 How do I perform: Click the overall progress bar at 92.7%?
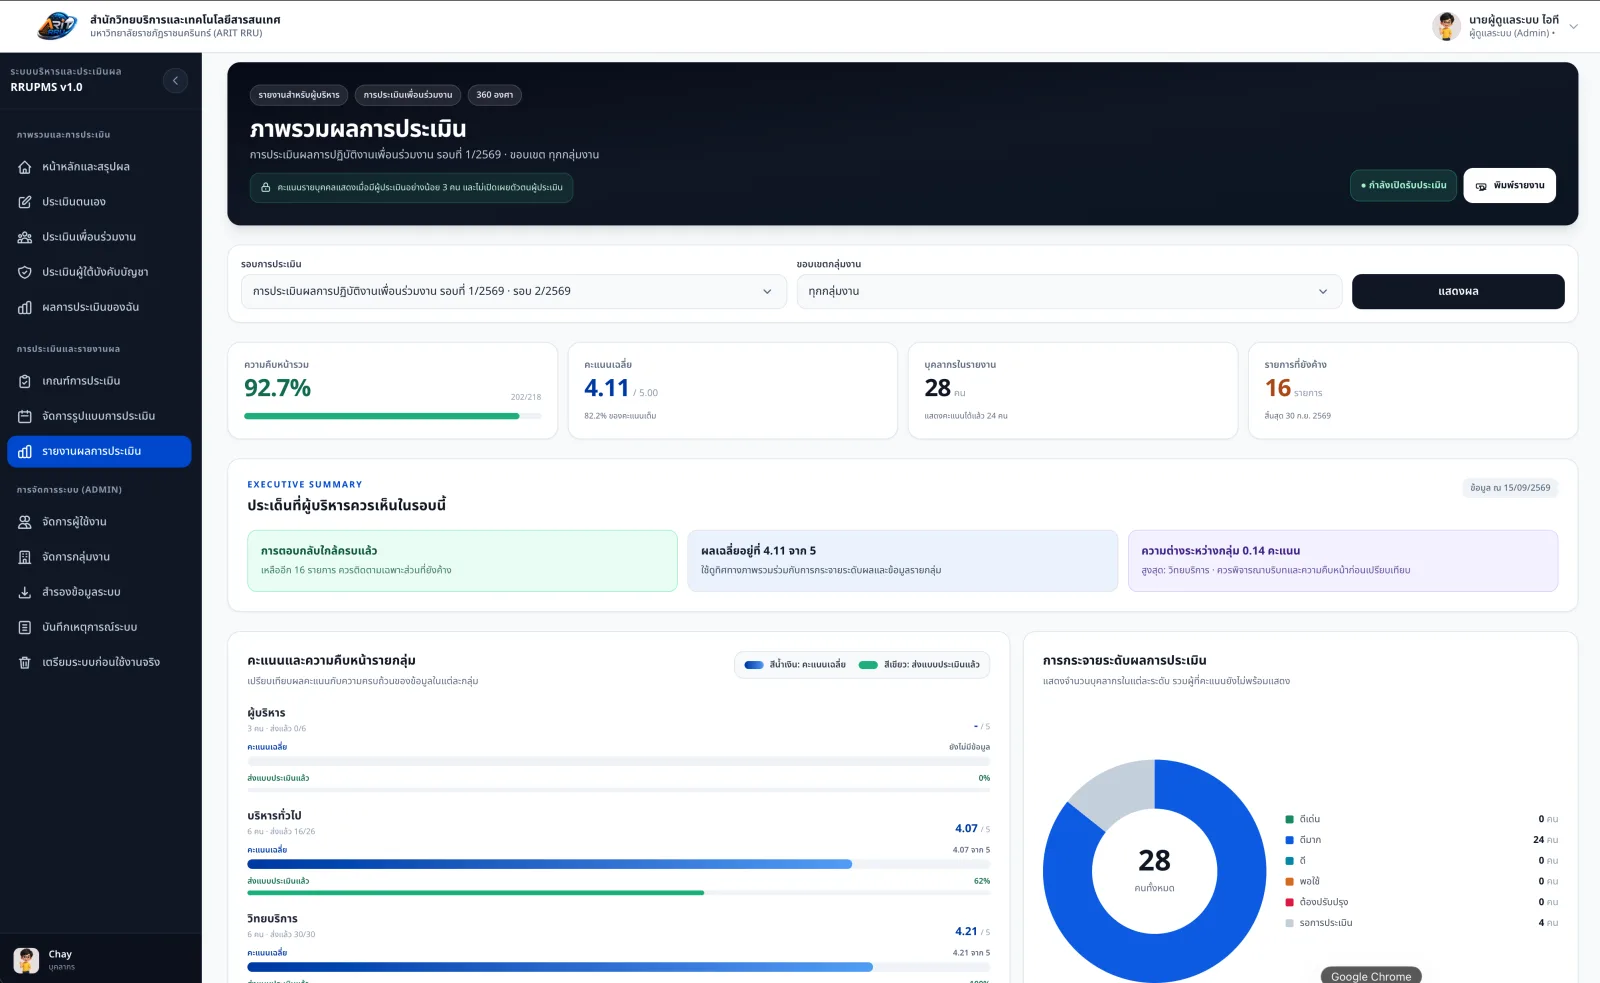(393, 416)
